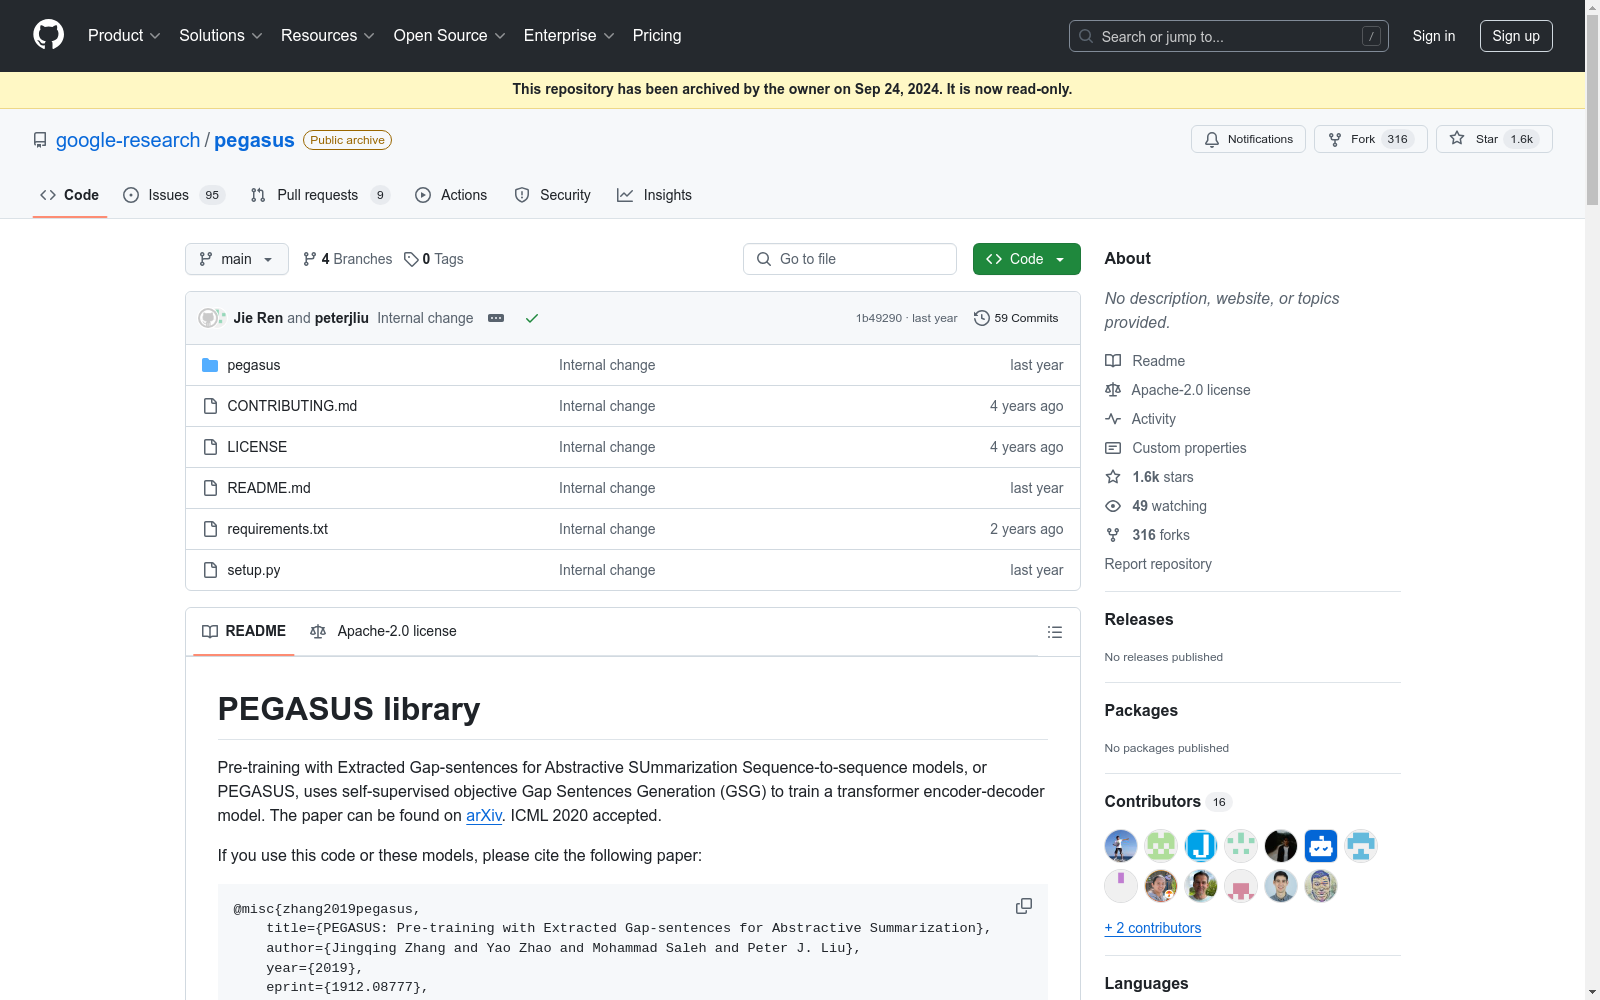This screenshot has height=1000, width=1600.
Task: Open the arXiv paper link
Action: (x=484, y=815)
